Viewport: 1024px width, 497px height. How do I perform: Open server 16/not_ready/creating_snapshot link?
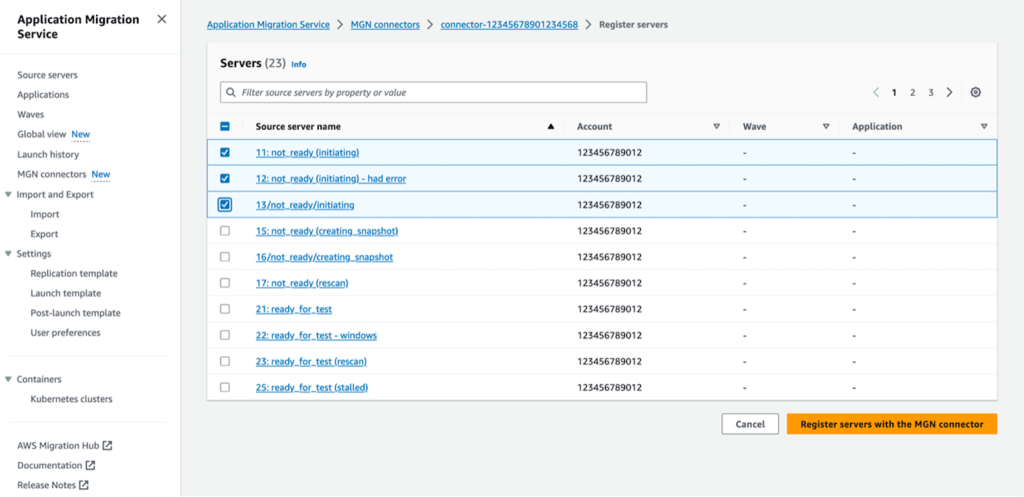324,257
